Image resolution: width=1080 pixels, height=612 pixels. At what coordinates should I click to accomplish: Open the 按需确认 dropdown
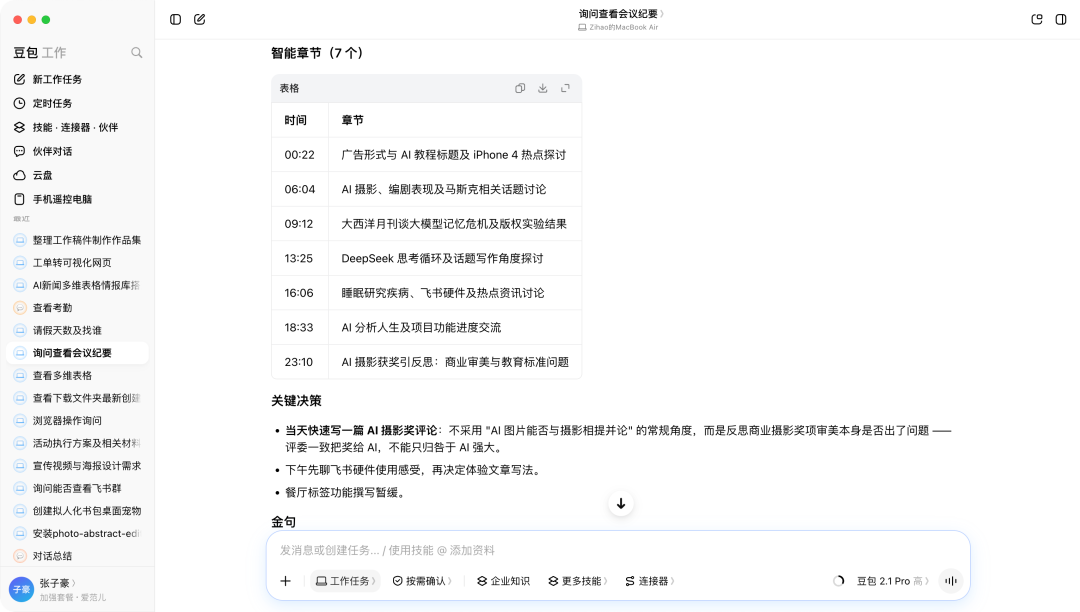[422, 581]
